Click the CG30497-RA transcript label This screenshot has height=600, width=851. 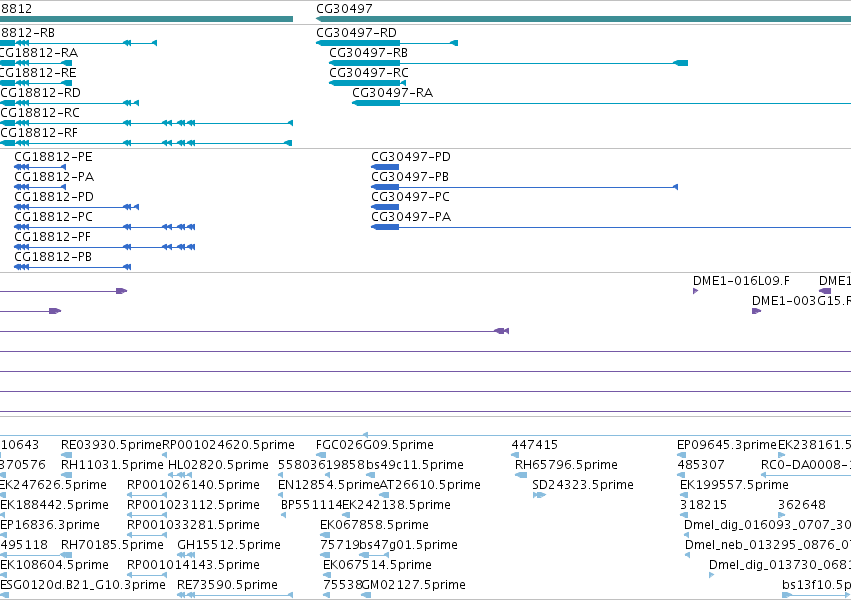[x=392, y=93]
